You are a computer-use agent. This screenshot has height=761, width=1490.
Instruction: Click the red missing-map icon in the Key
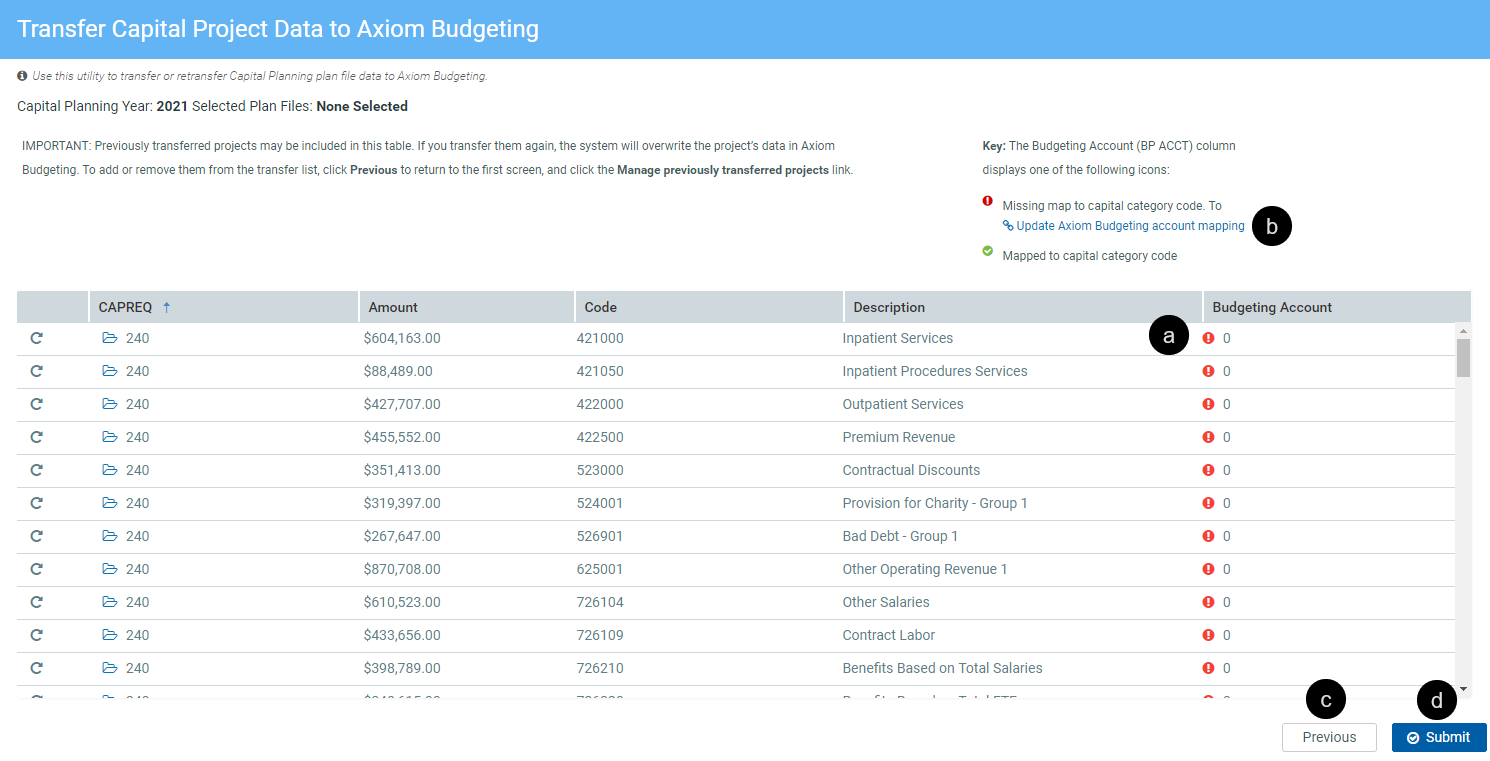coord(988,201)
